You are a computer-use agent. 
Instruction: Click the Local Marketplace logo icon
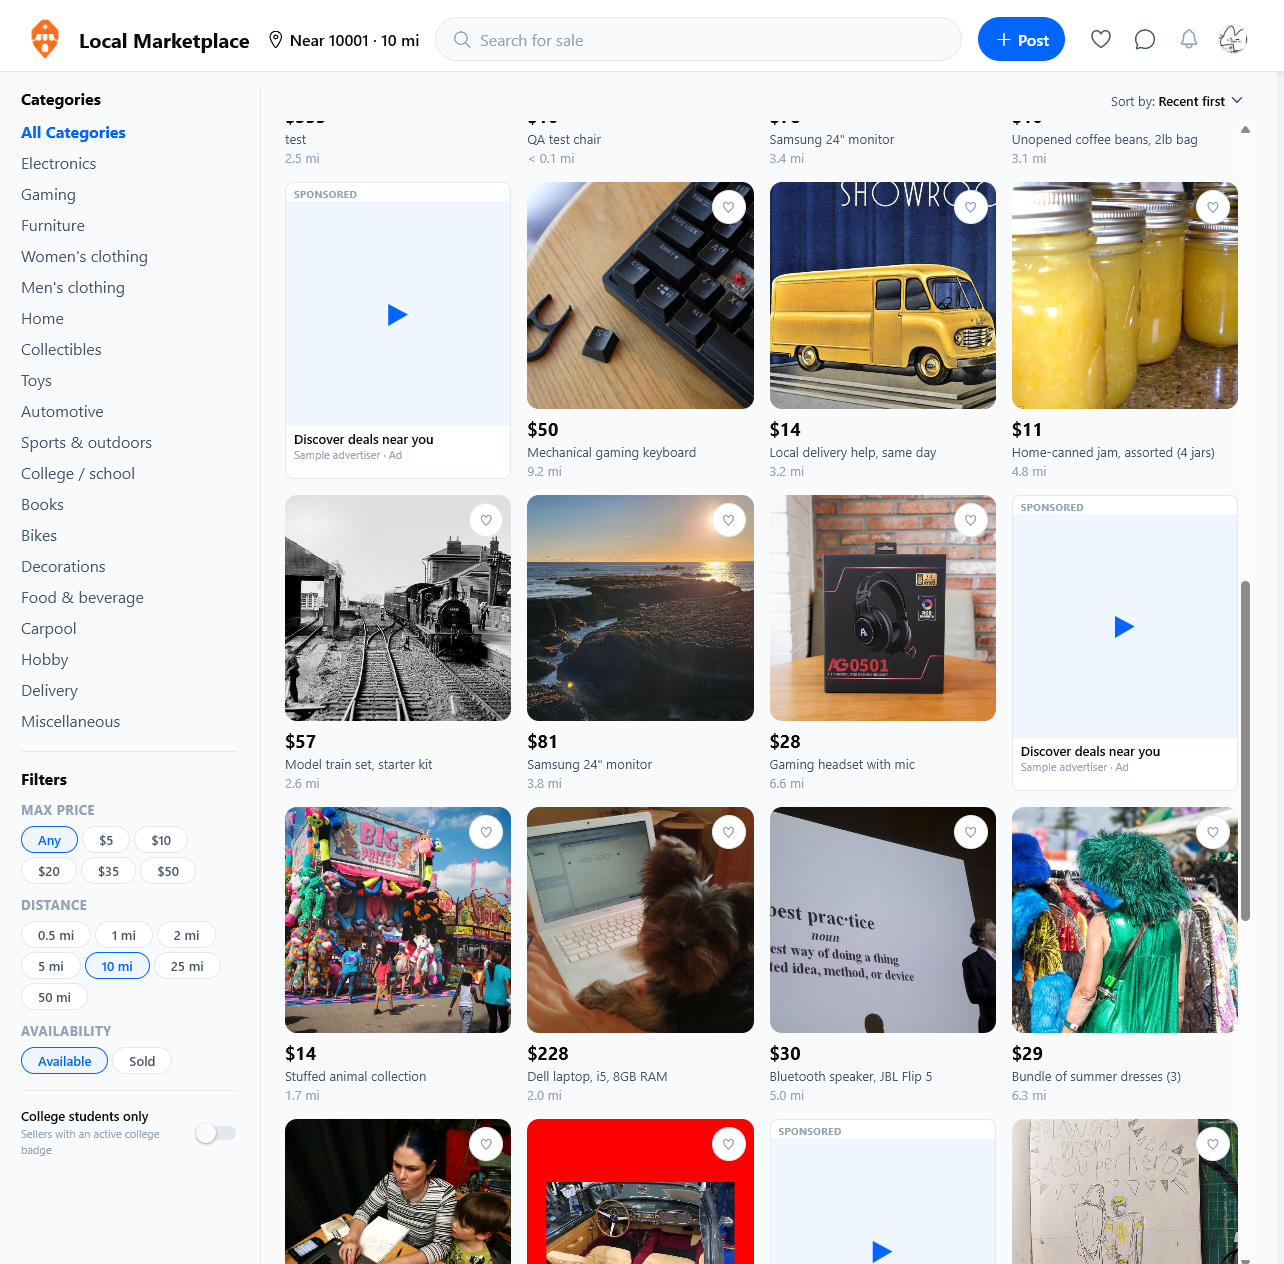point(45,39)
